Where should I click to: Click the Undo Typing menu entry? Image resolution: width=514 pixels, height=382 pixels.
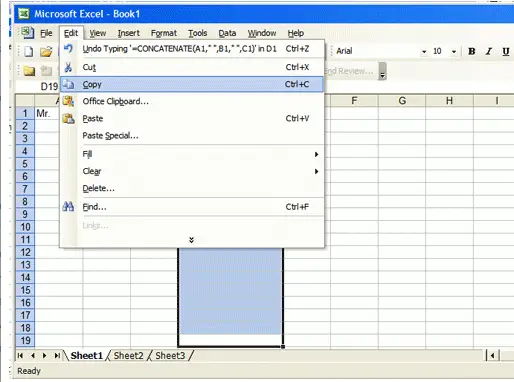192,49
